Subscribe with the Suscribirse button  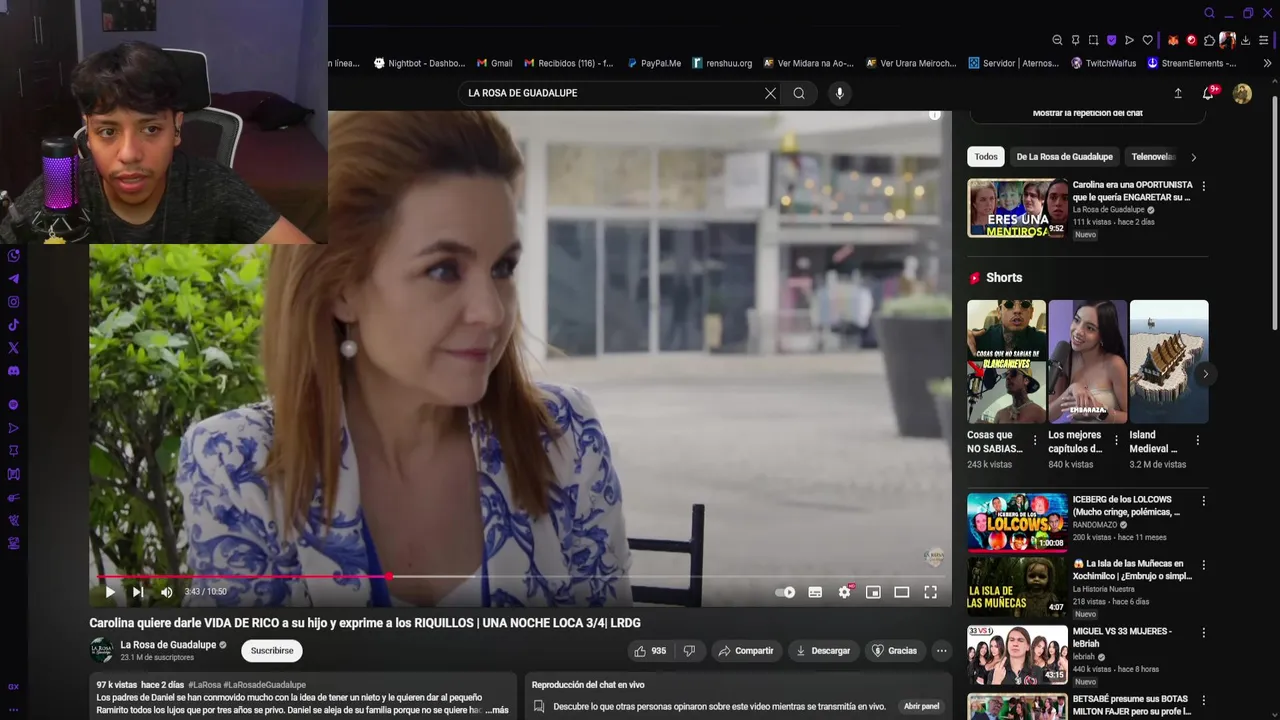click(272, 651)
